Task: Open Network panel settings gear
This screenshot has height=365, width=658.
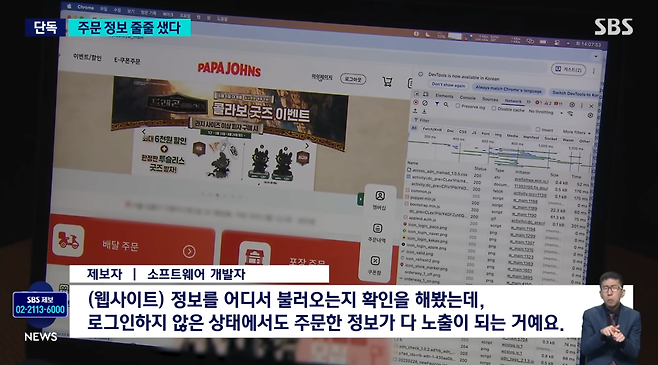Action: (590, 115)
